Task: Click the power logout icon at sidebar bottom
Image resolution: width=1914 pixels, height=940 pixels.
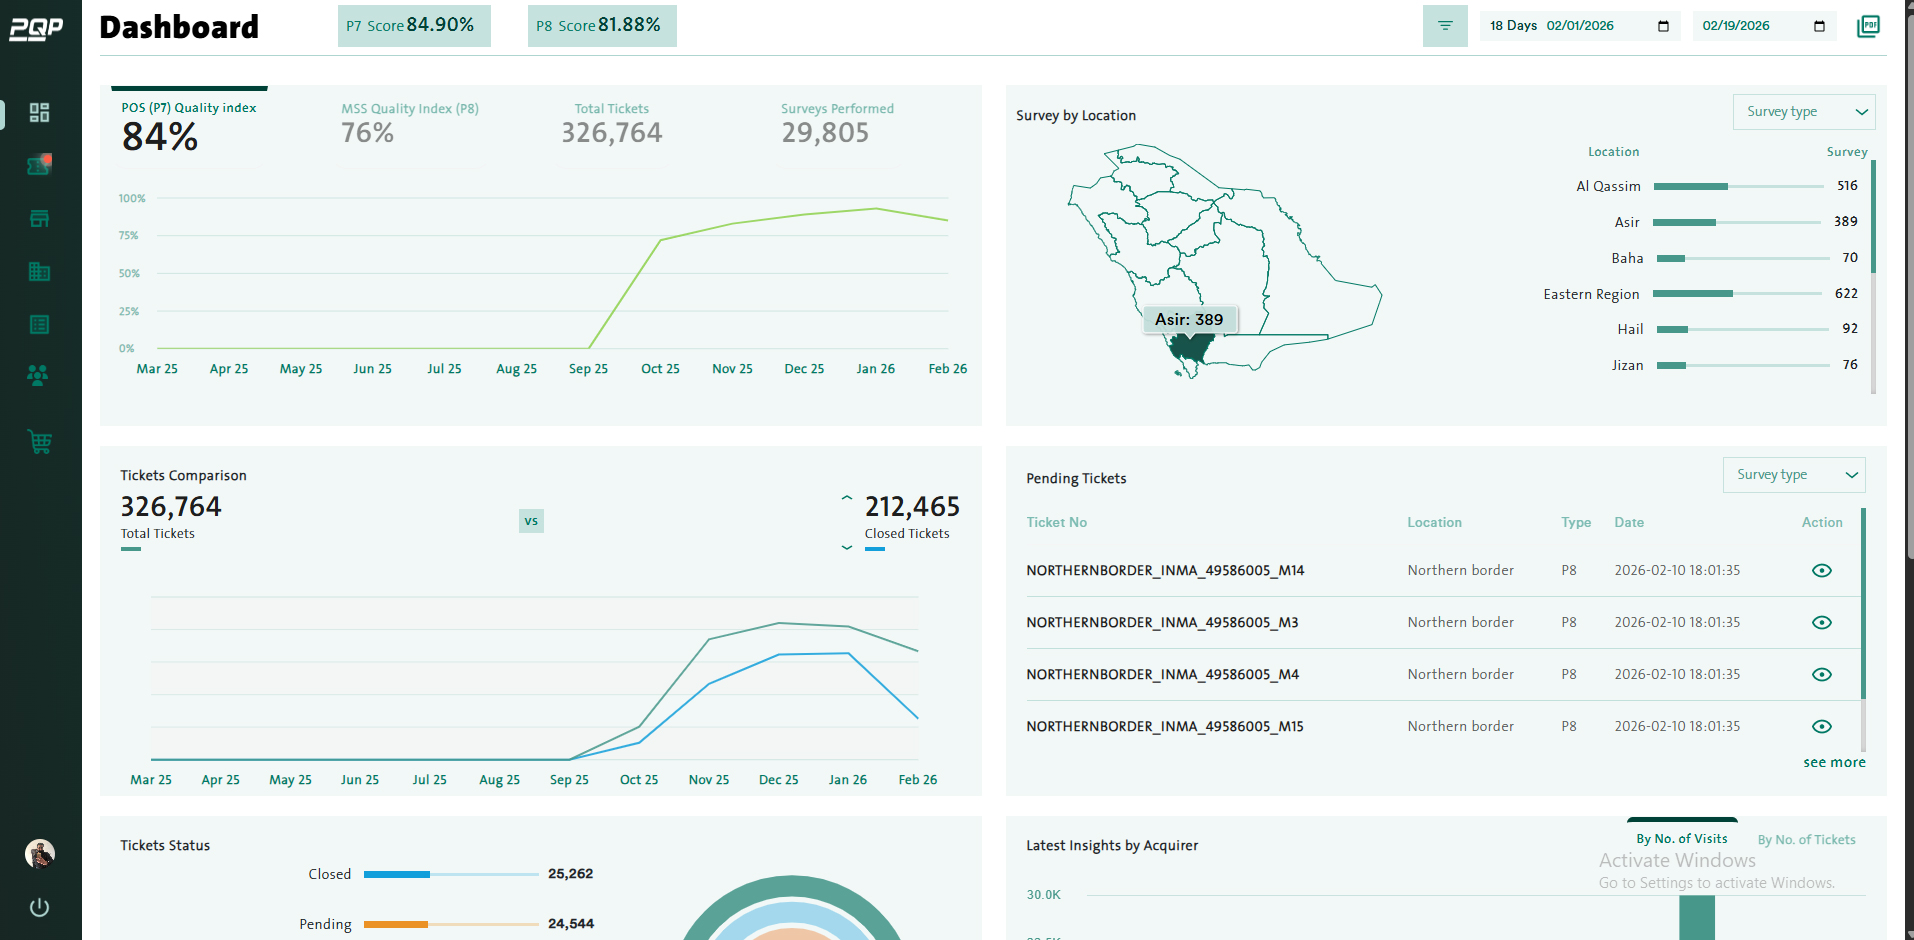Action: [x=39, y=908]
